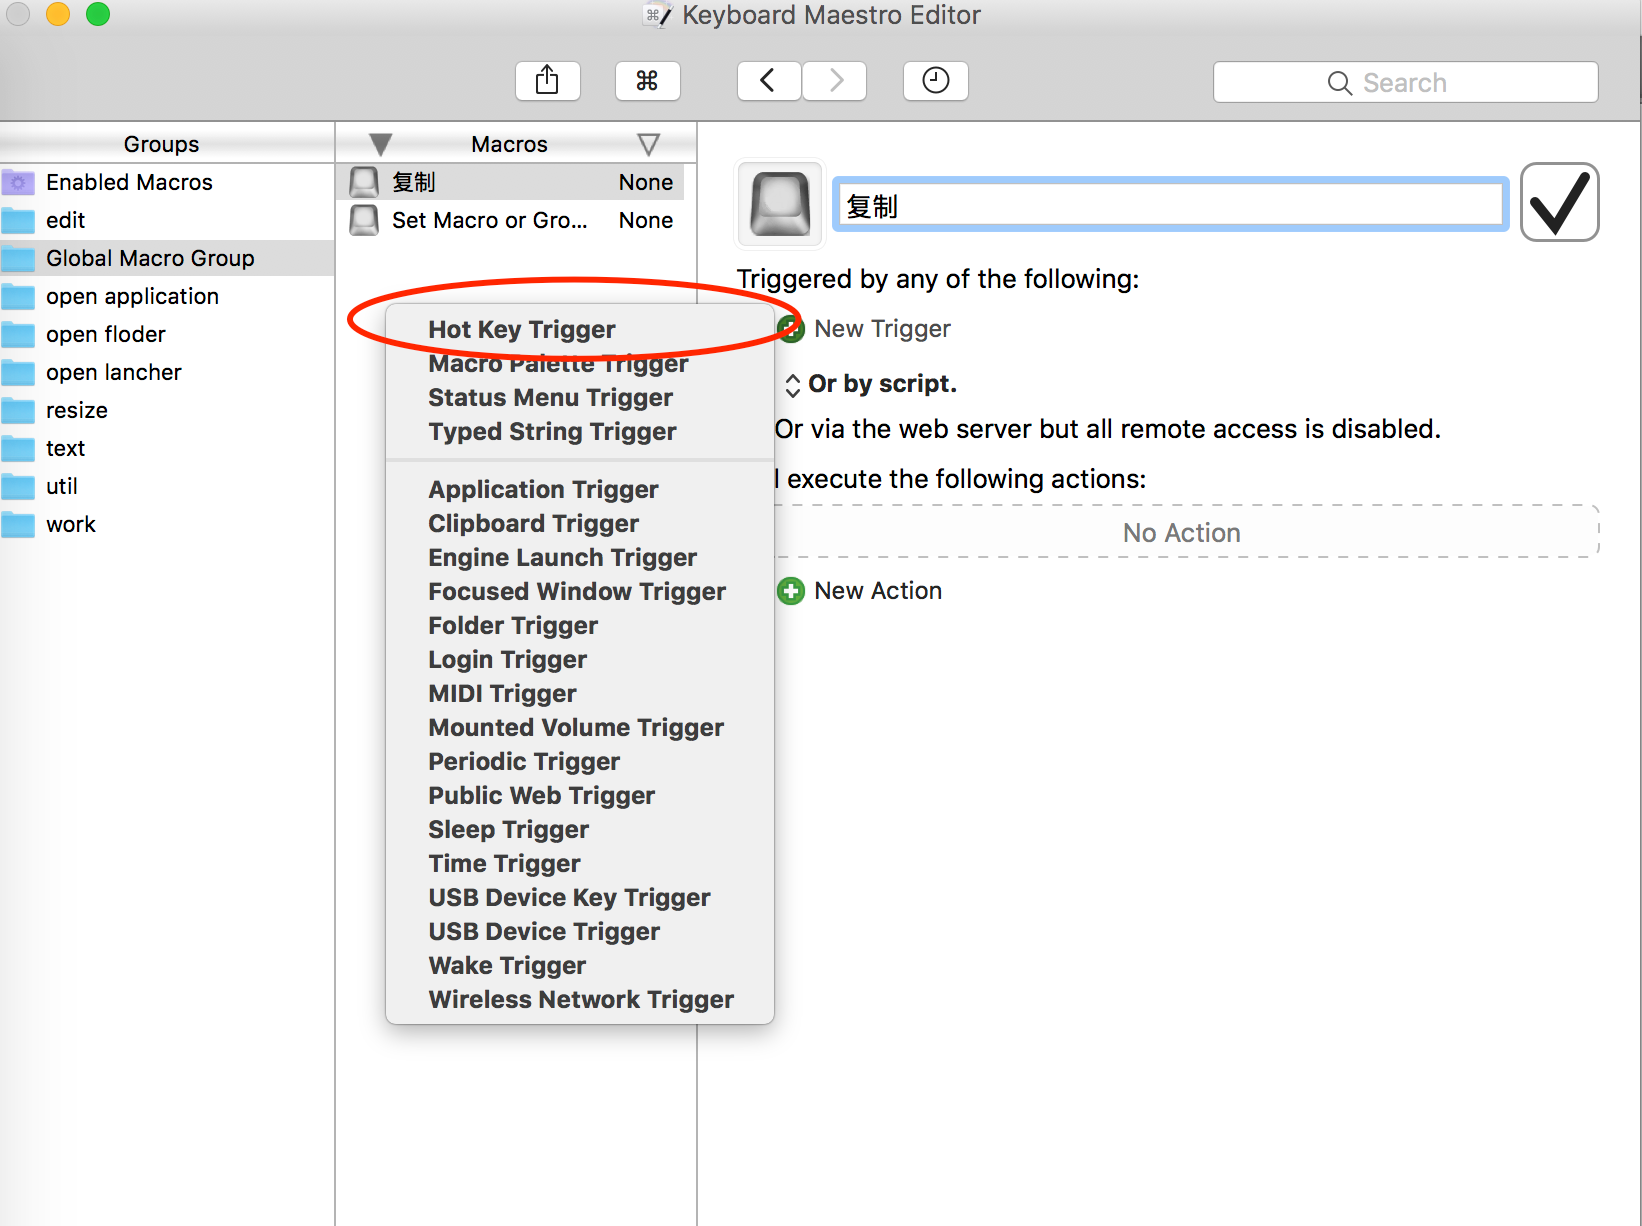Image resolution: width=1642 pixels, height=1226 pixels.
Task: Click the green New Action plus icon
Action: point(790,591)
